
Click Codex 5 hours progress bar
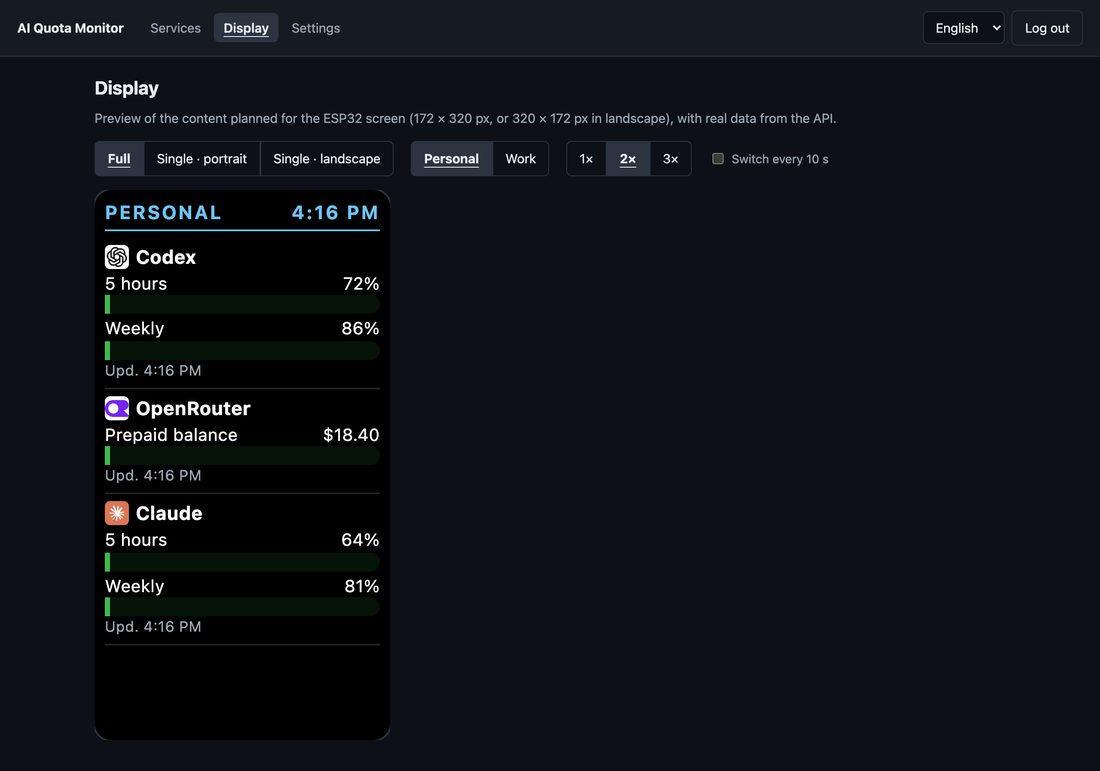click(x=242, y=304)
